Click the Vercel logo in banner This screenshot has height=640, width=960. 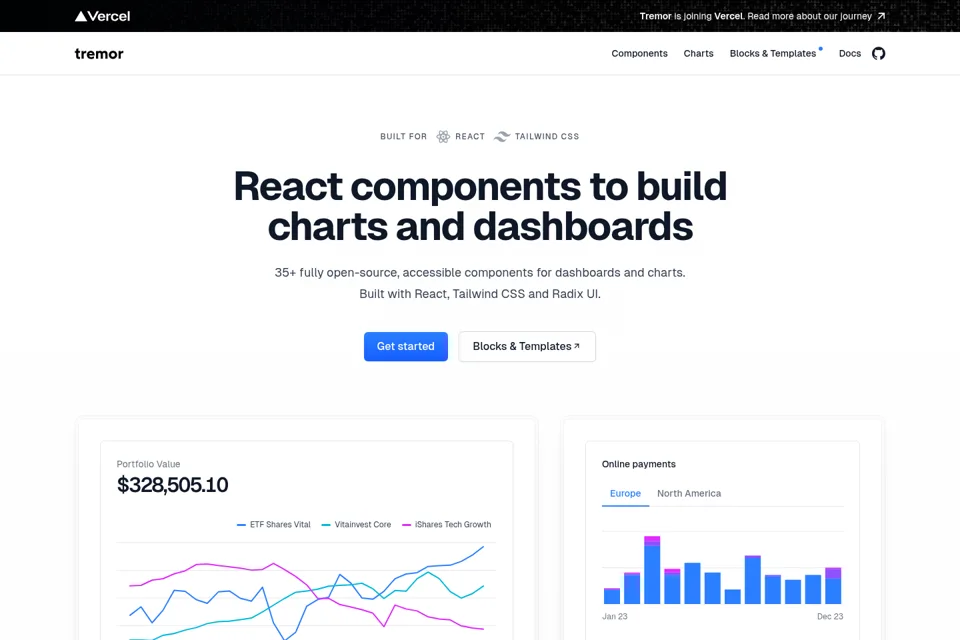point(102,16)
